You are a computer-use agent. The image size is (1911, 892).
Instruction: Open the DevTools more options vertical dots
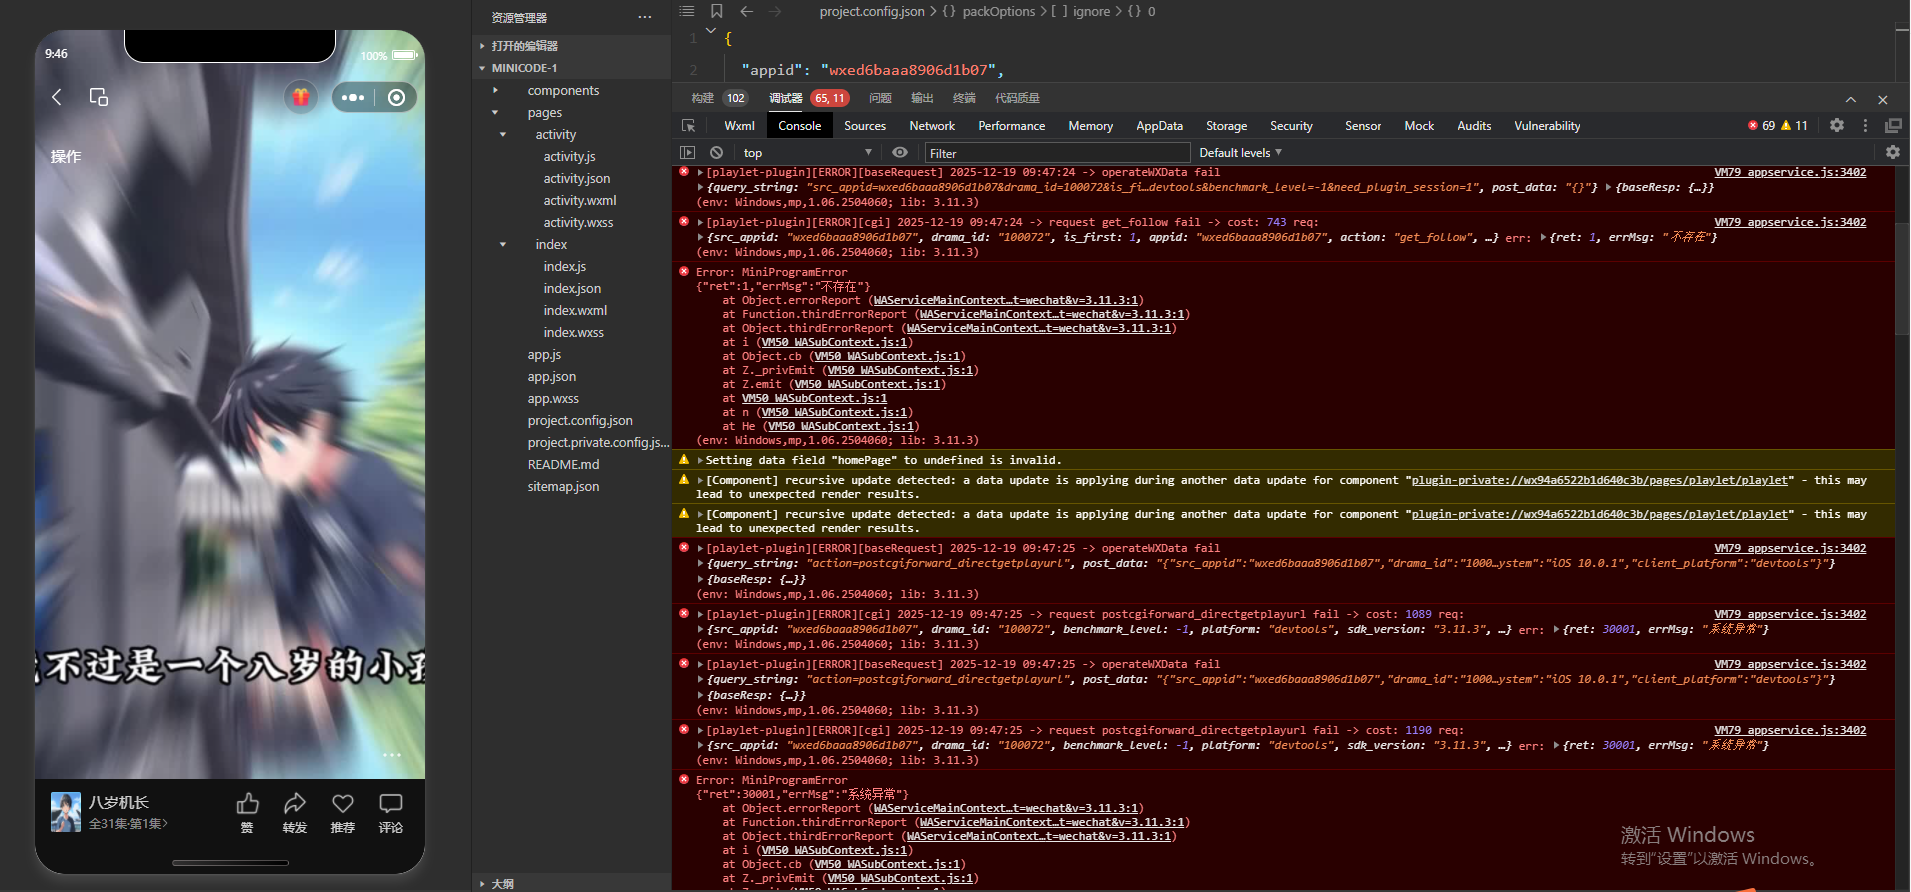[1865, 125]
